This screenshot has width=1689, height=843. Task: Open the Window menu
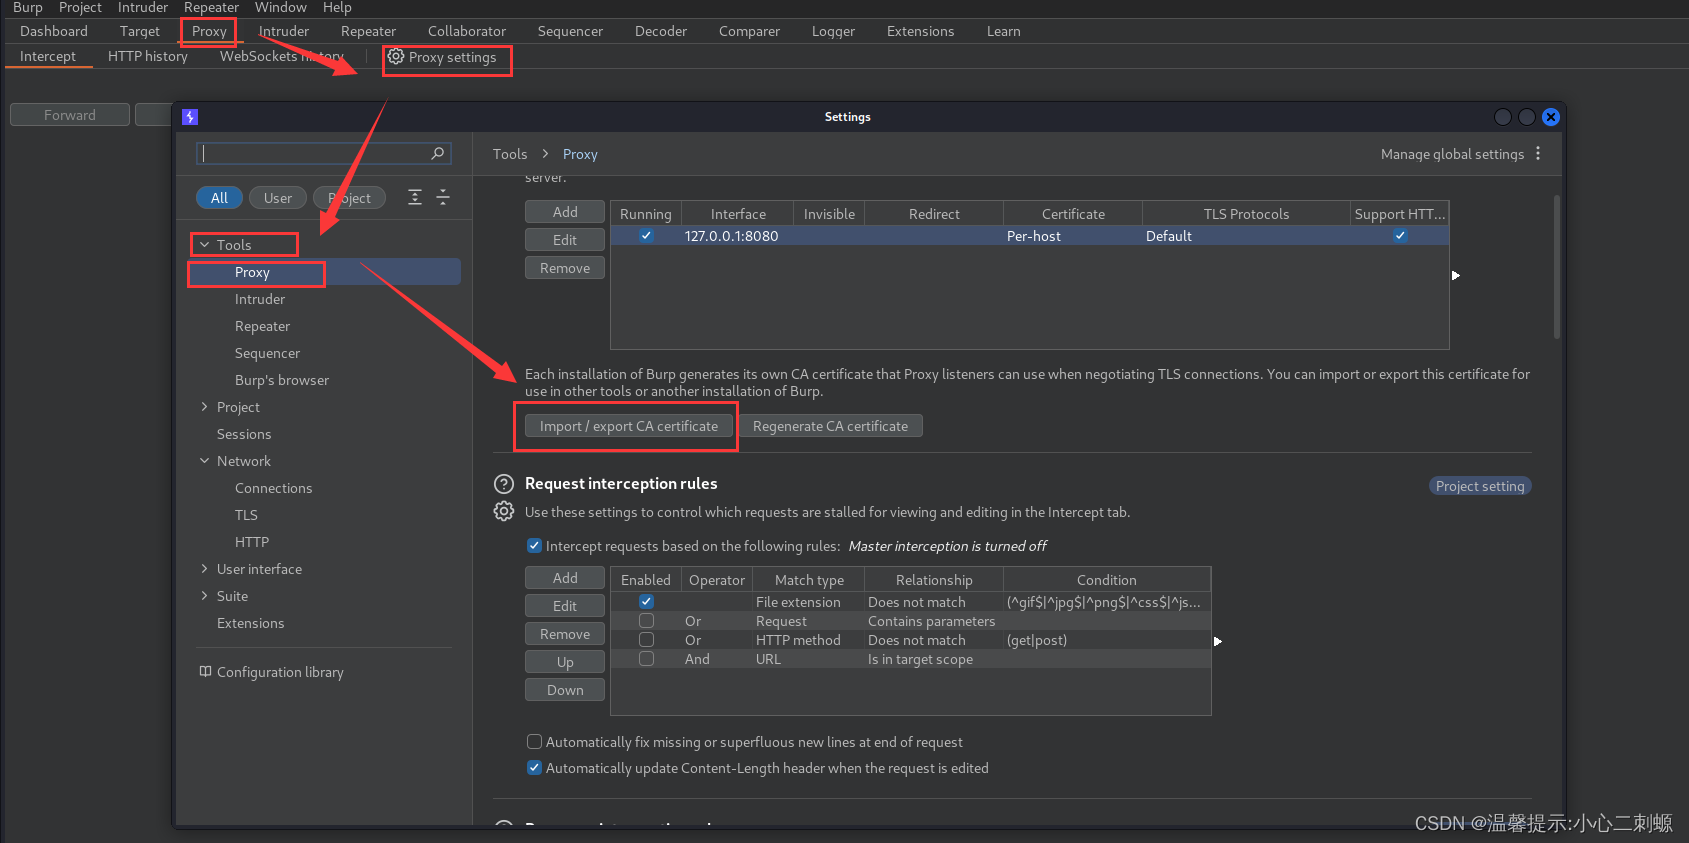point(280,8)
